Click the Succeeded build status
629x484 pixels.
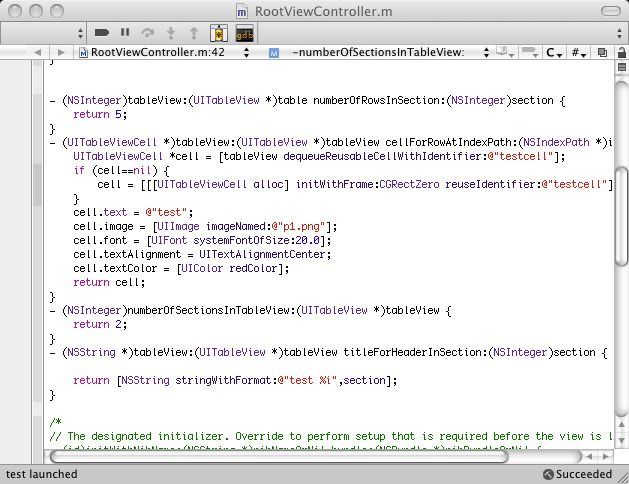pos(577,474)
